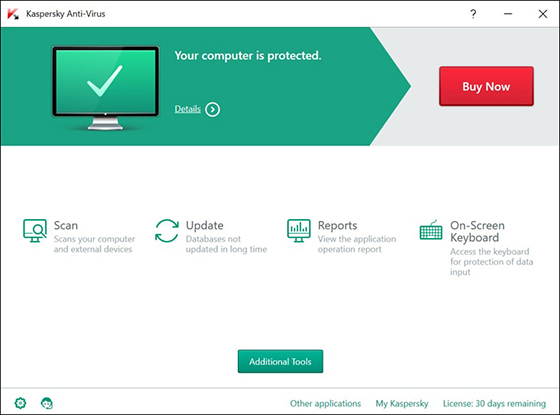Click the protected monitor checkmark image

(x=105, y=88)
